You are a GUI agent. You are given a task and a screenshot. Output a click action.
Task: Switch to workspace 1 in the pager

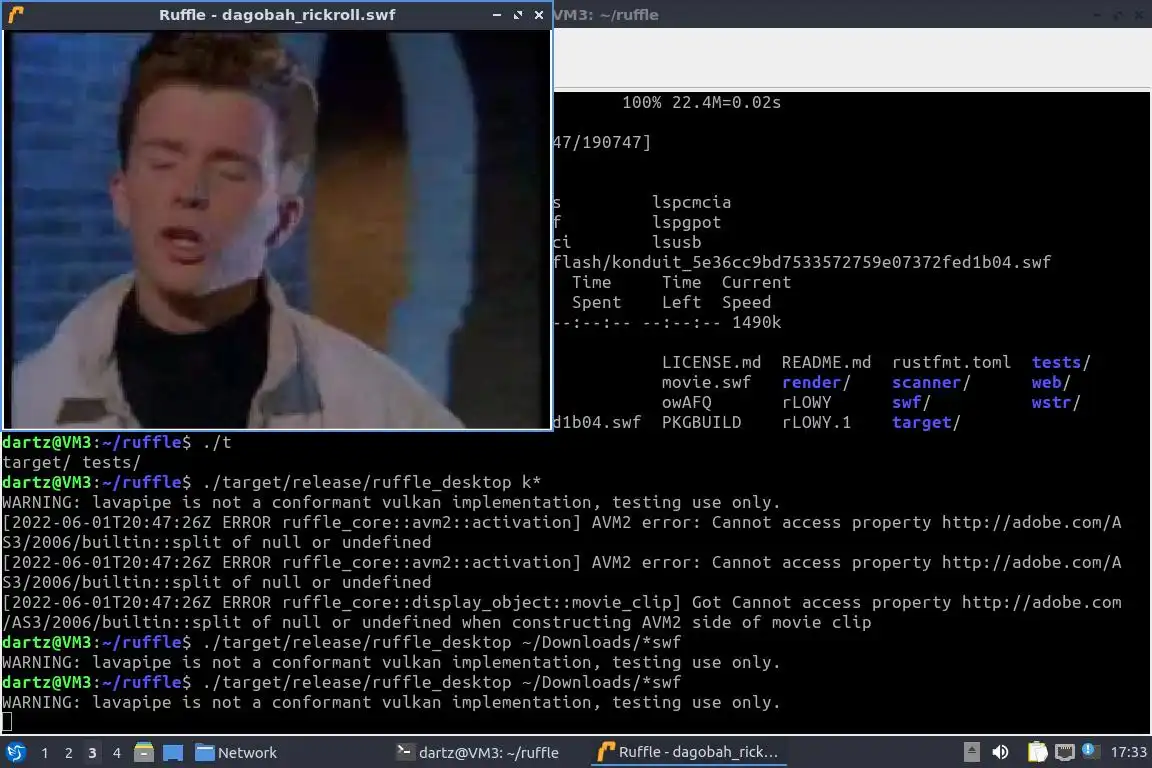click(45, 753)
